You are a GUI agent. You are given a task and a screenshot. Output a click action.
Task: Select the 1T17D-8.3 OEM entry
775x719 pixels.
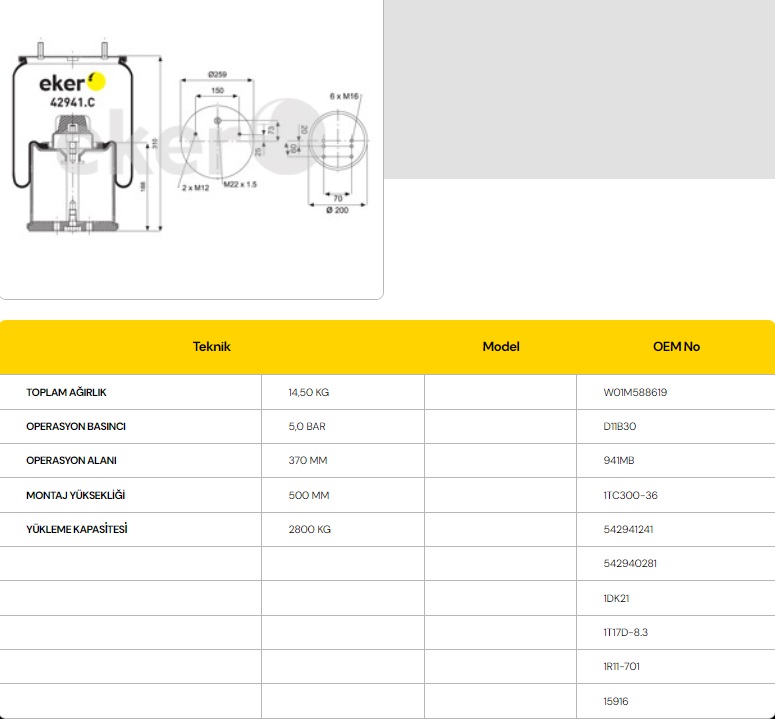626,632
